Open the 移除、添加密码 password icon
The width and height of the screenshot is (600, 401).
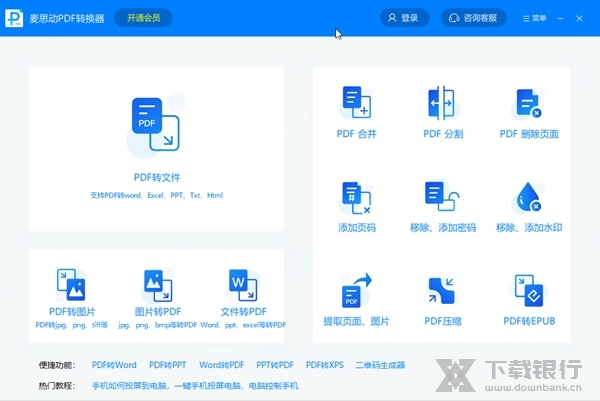(x=442, y=196)
